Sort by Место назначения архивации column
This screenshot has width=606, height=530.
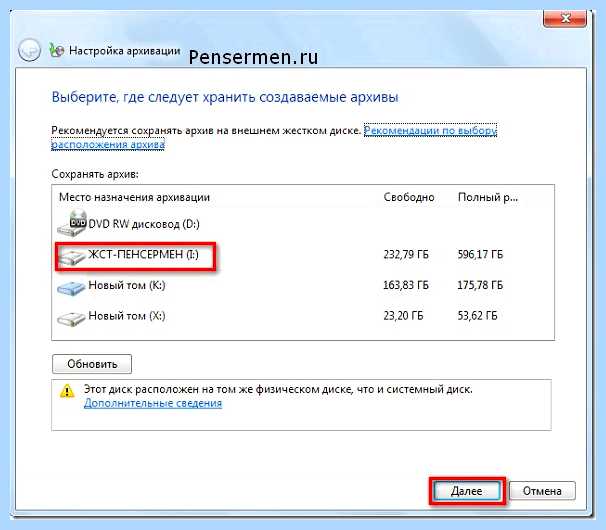point(134,197)
